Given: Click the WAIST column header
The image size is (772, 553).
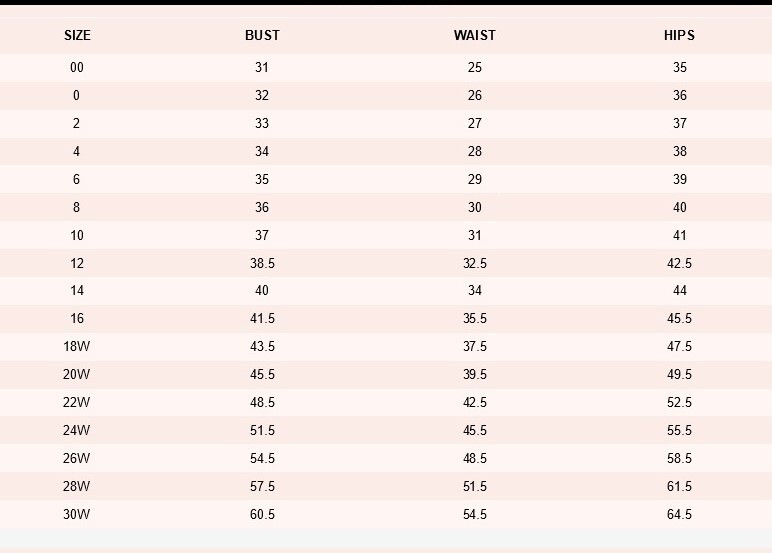Looking at the screenshot, I should (x=475, y=35).
